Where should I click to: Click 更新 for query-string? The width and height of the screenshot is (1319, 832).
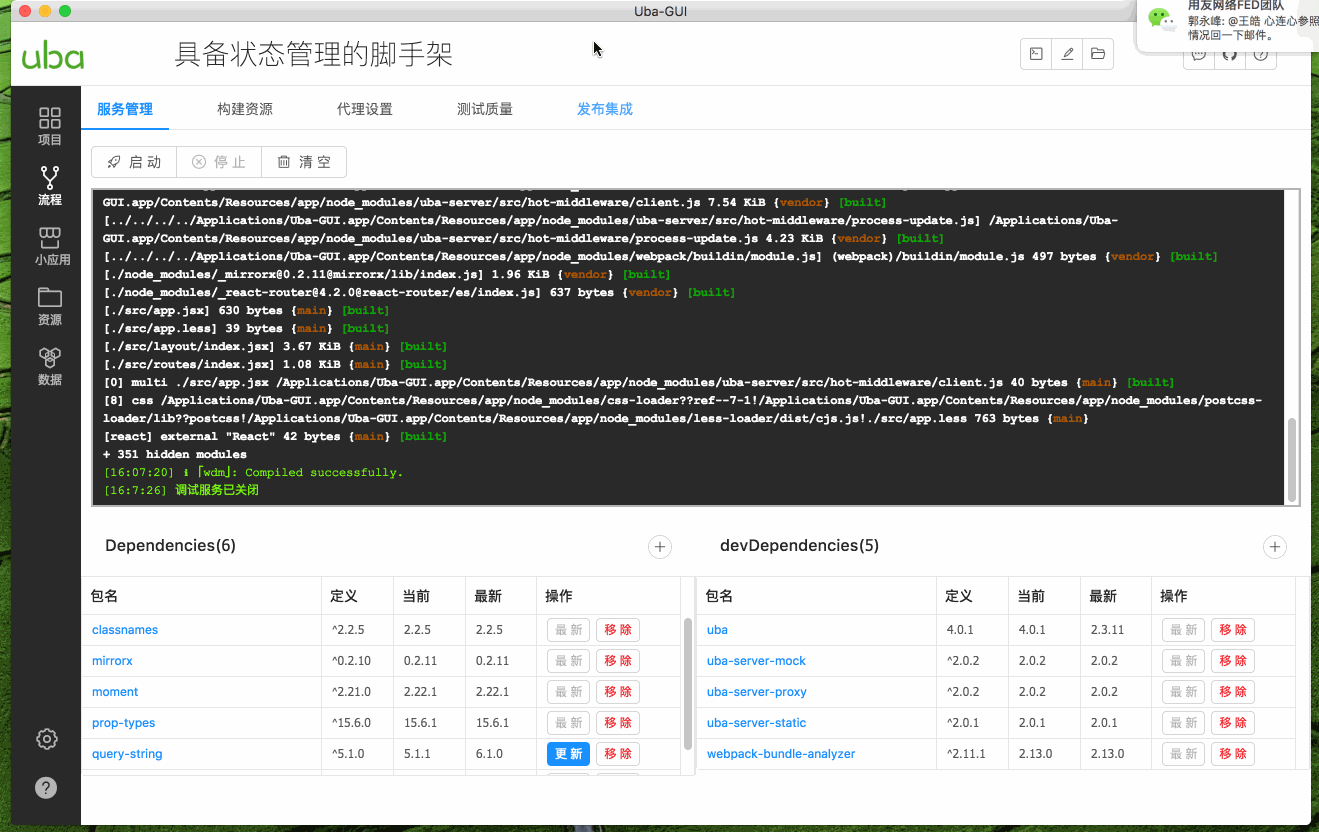click(568, 754)
